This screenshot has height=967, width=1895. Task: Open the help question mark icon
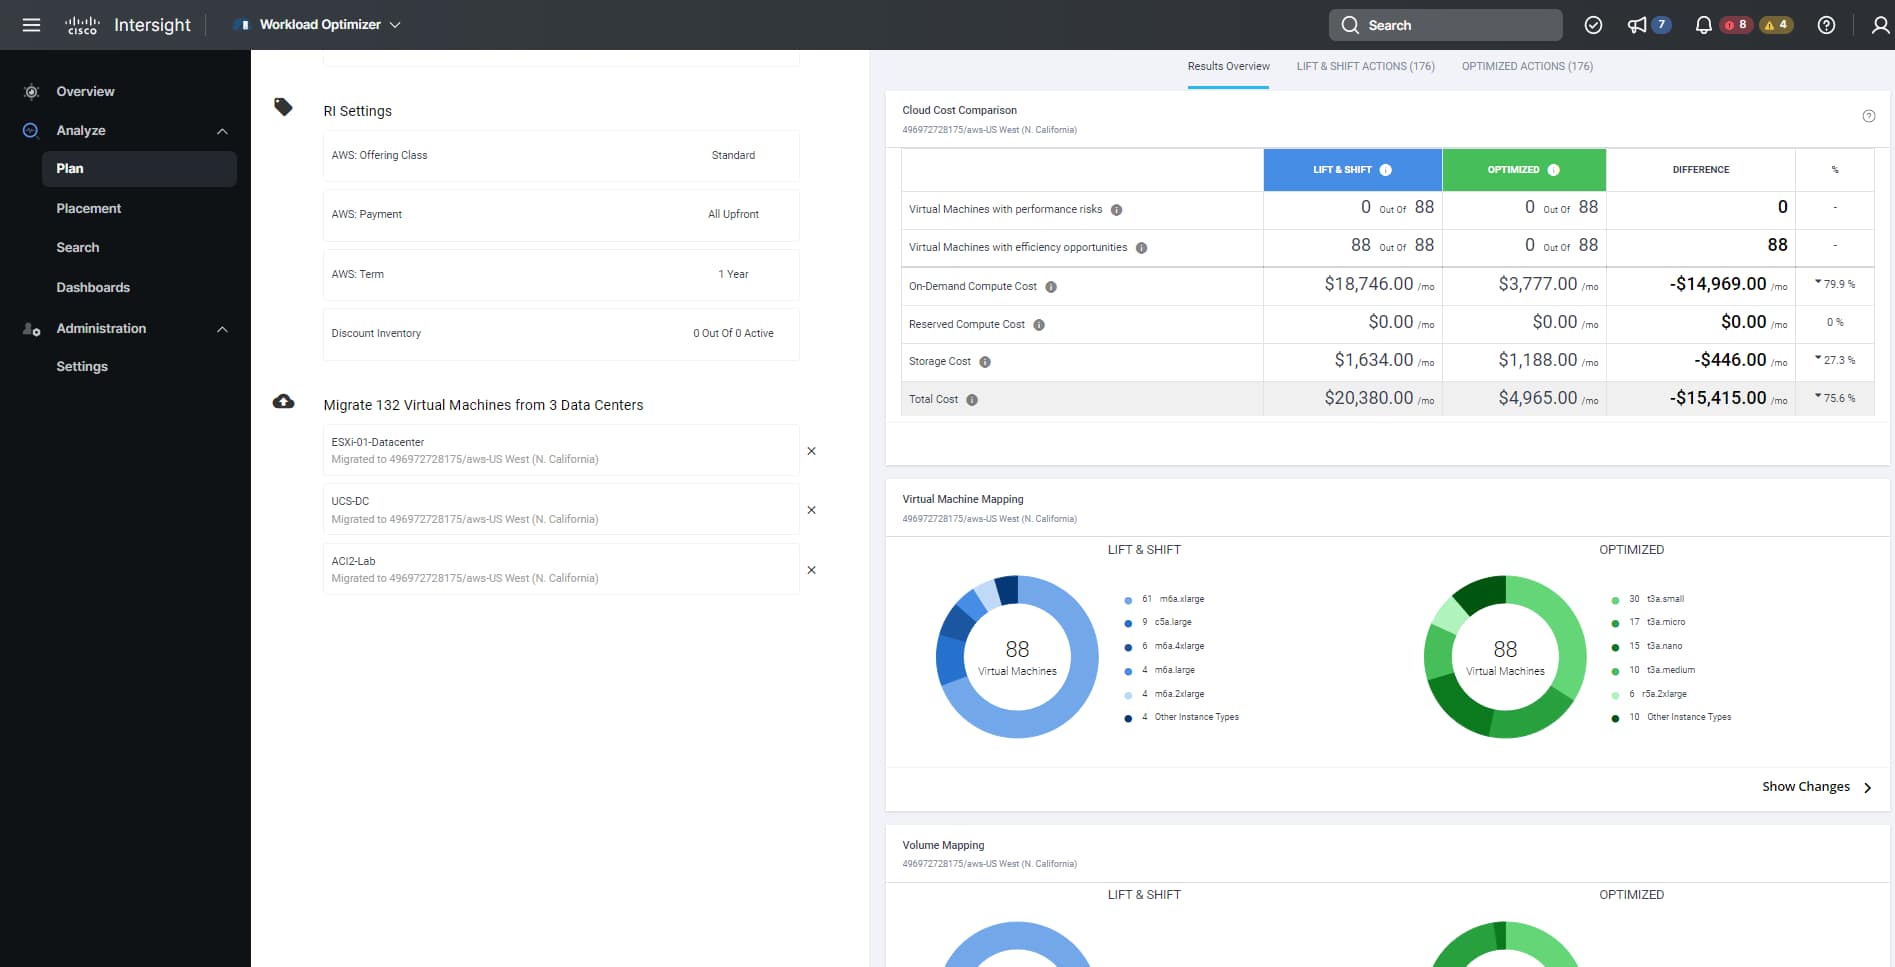pos(1826,25)
